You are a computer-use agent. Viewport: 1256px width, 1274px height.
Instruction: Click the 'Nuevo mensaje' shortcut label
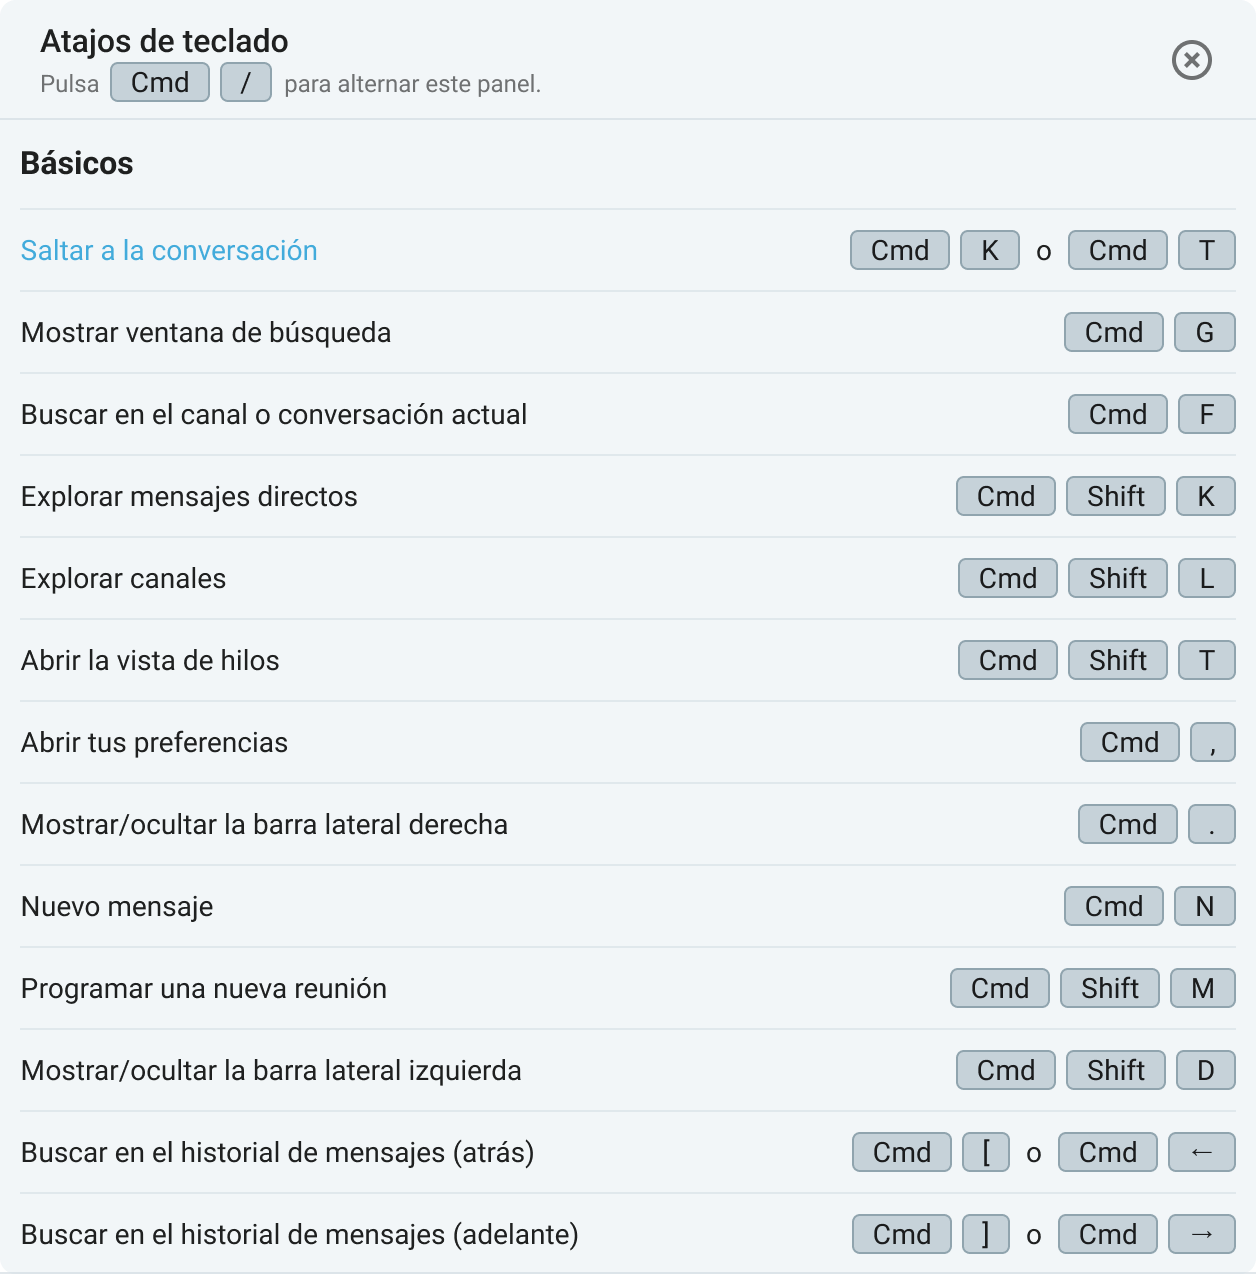(117, 906)
